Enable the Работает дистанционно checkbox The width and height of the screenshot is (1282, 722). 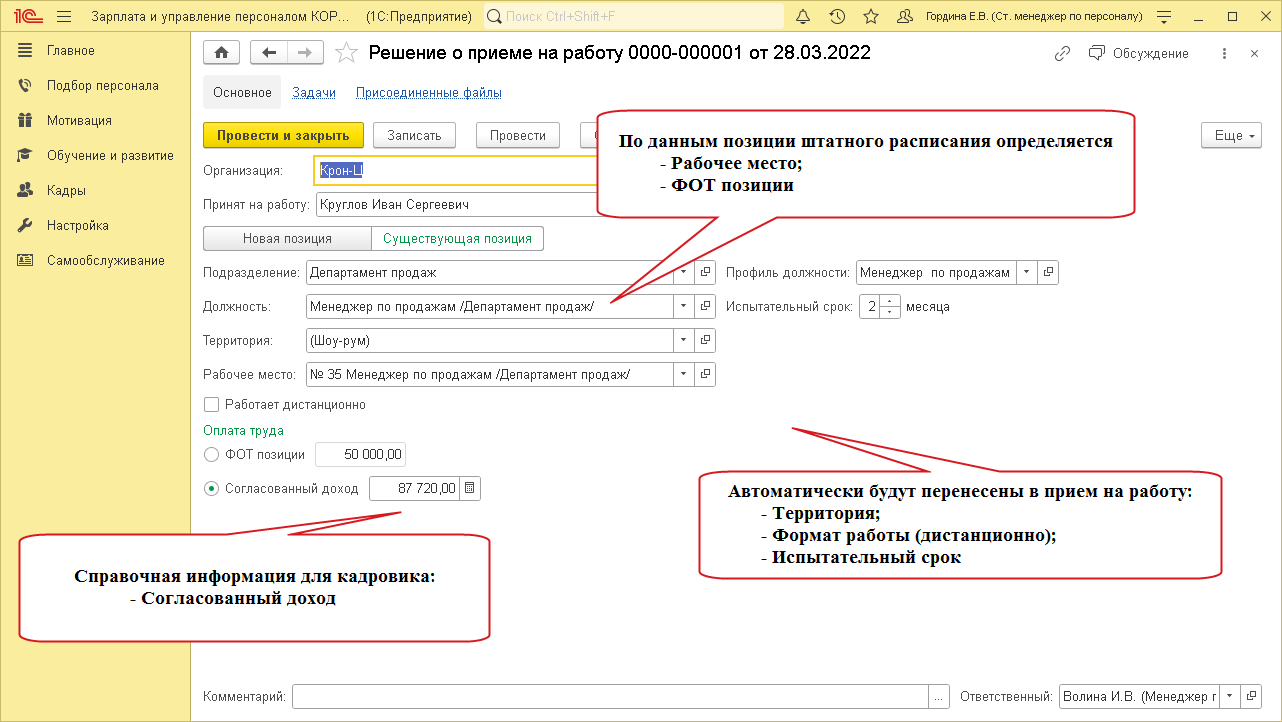coord(211,405)
